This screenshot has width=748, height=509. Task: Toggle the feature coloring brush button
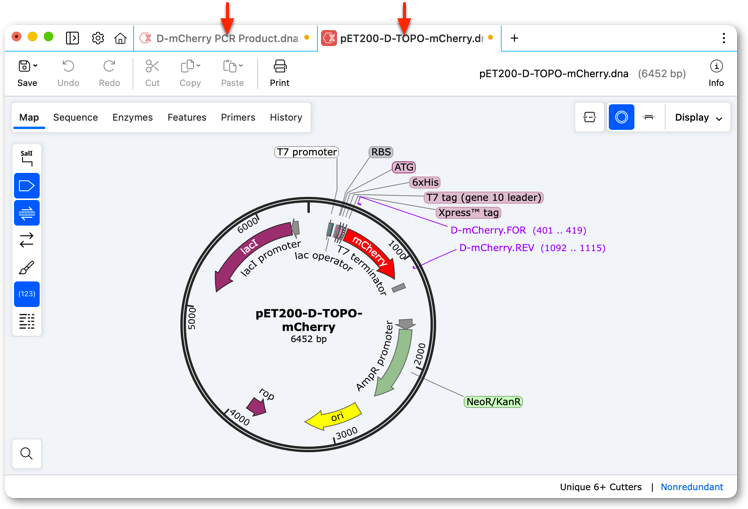(27, 267)
